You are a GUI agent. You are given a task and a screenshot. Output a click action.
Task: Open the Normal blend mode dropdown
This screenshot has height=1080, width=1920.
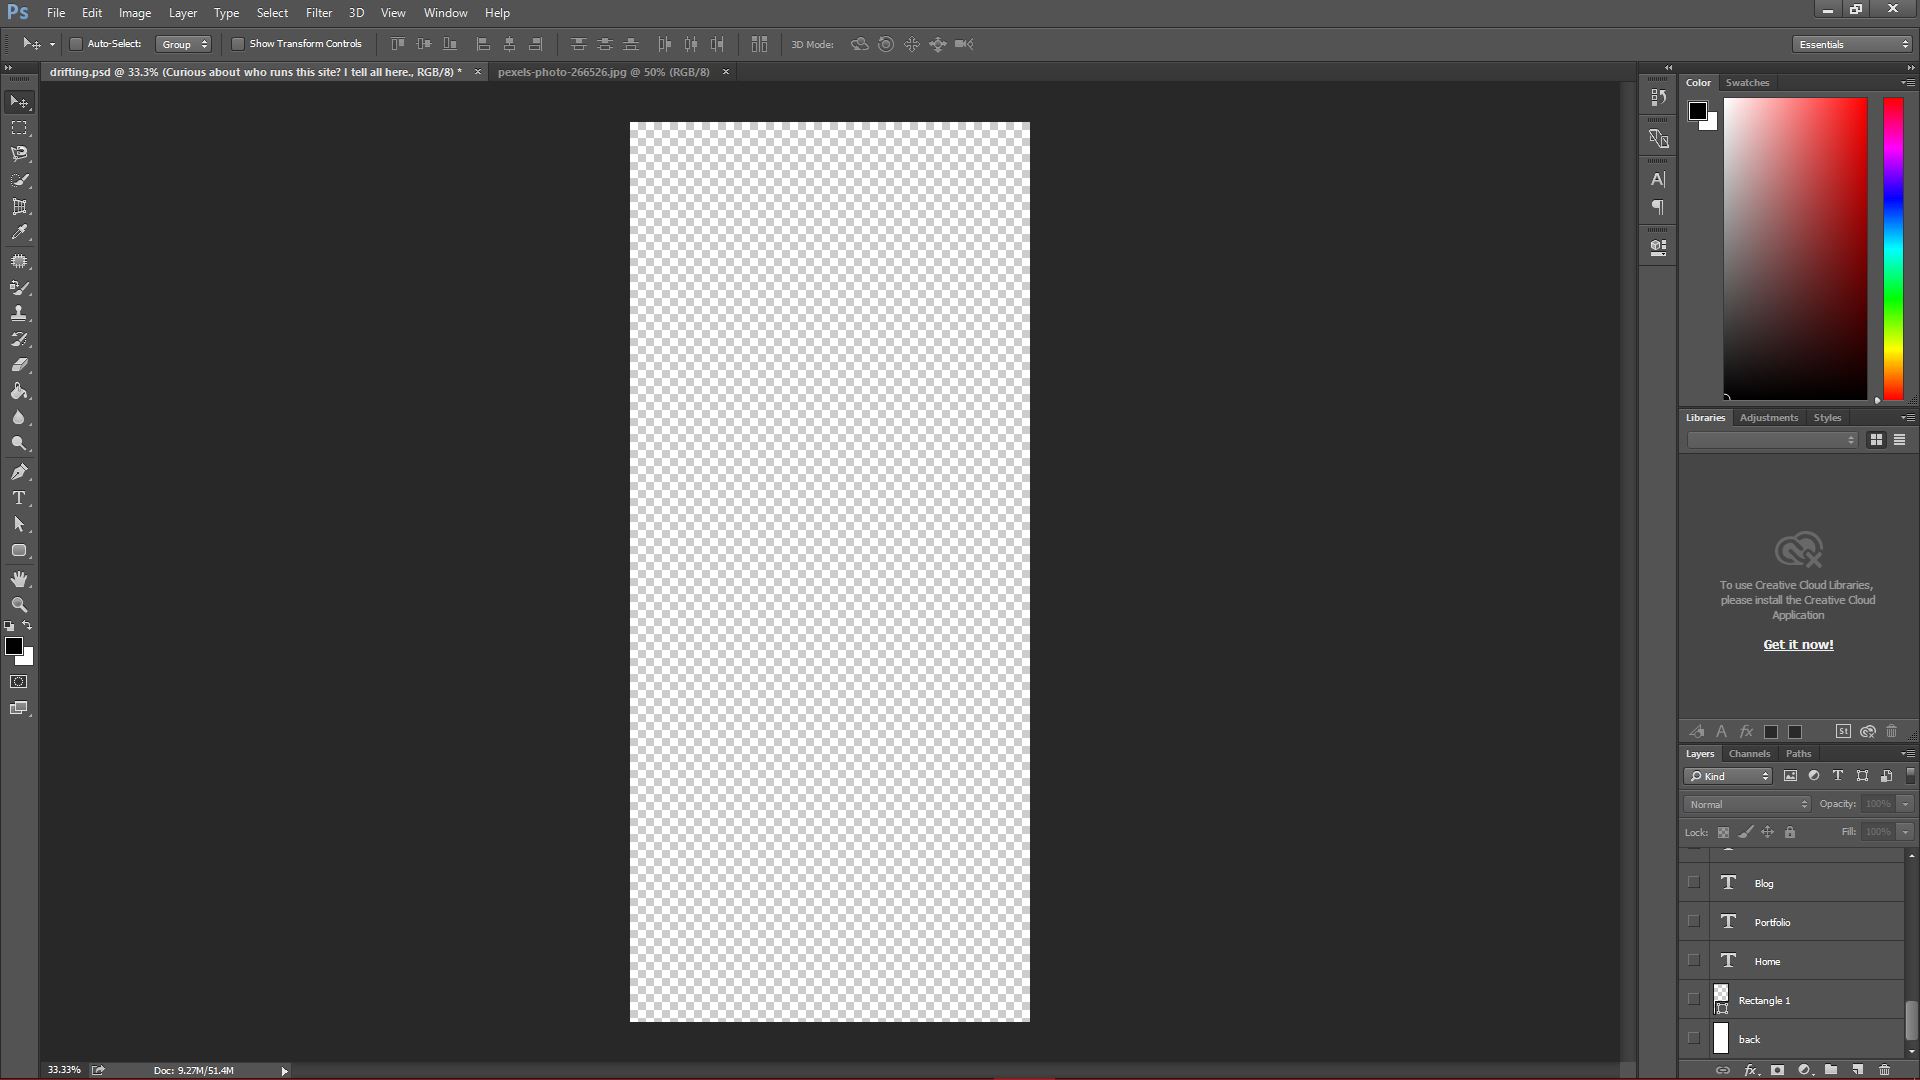coord(1747,804)
